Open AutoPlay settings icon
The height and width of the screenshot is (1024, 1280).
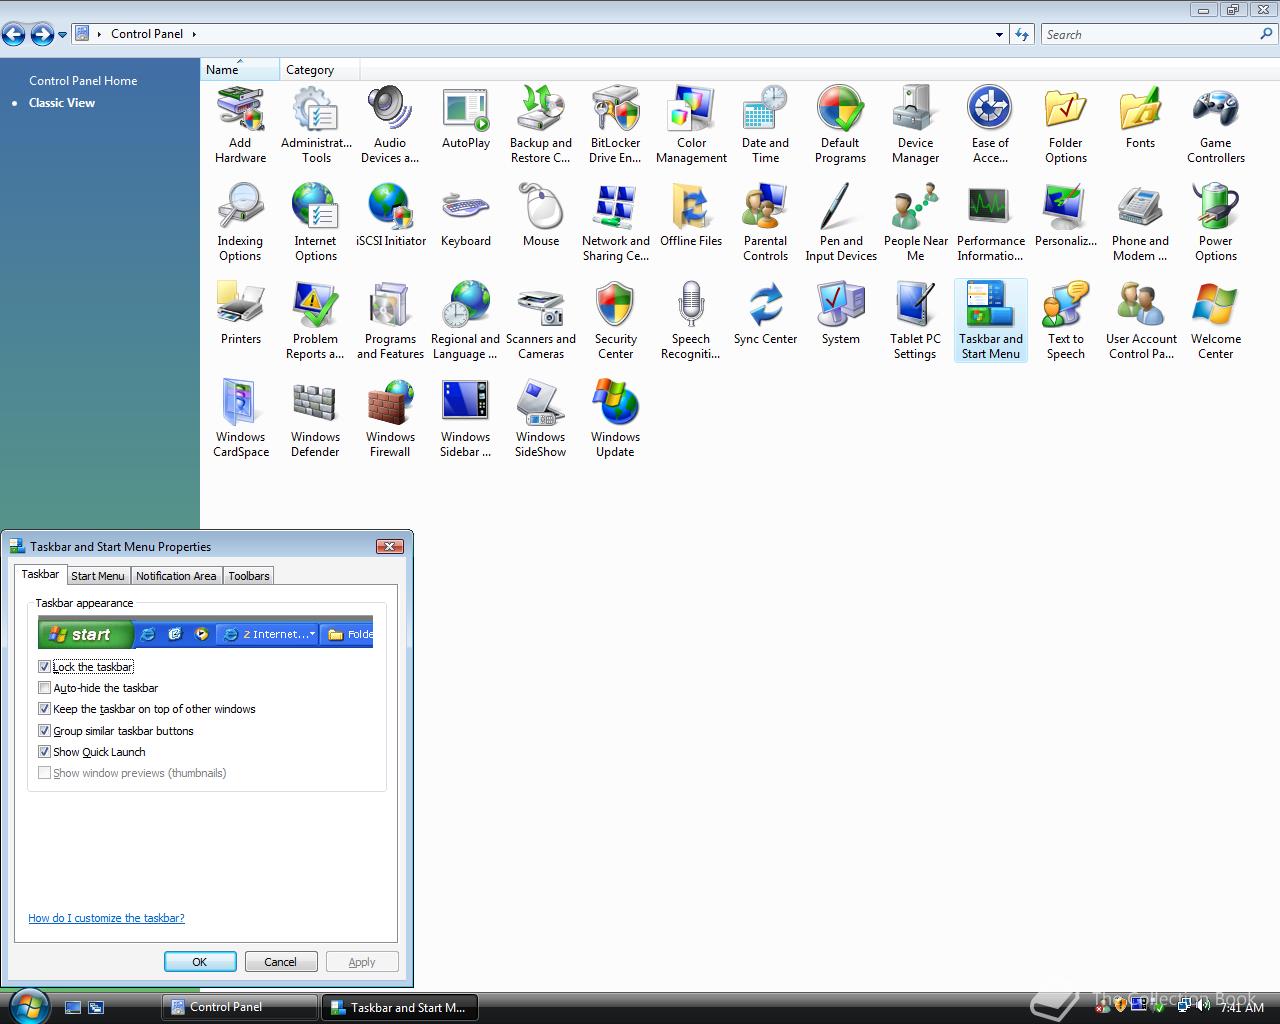(x=466, y=118)
